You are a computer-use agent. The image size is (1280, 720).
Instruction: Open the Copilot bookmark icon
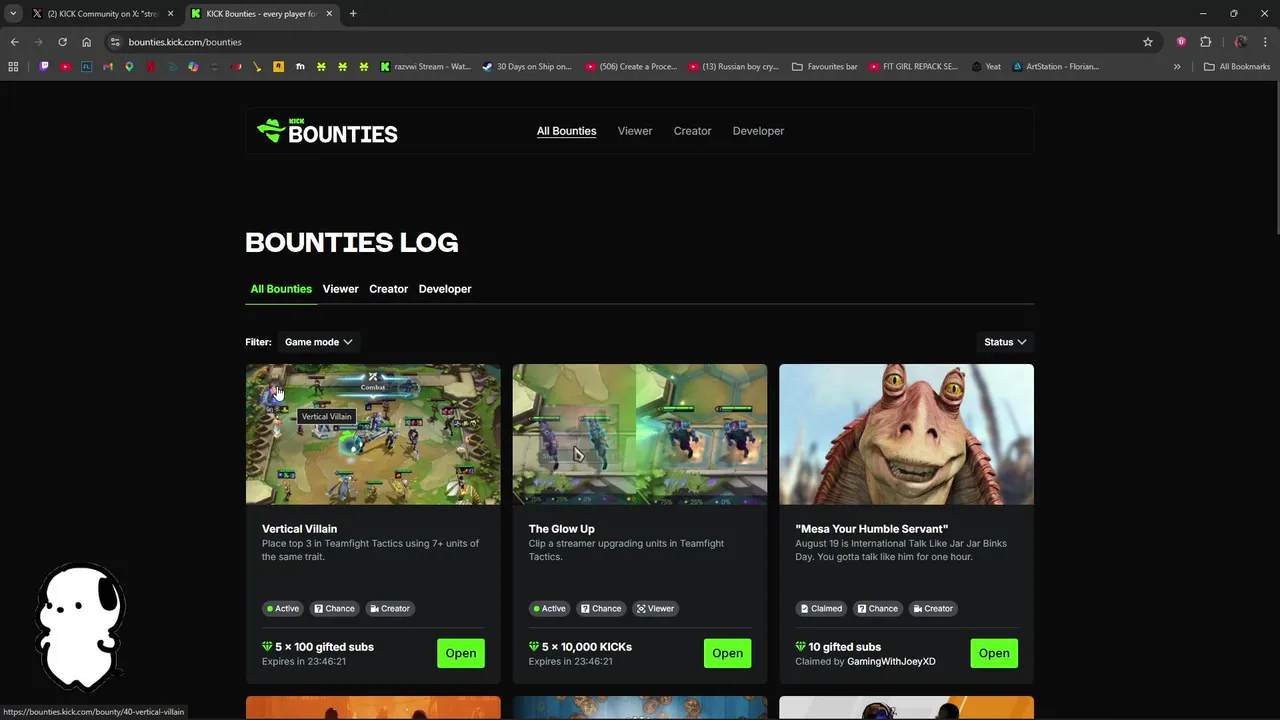click(193, 67)
